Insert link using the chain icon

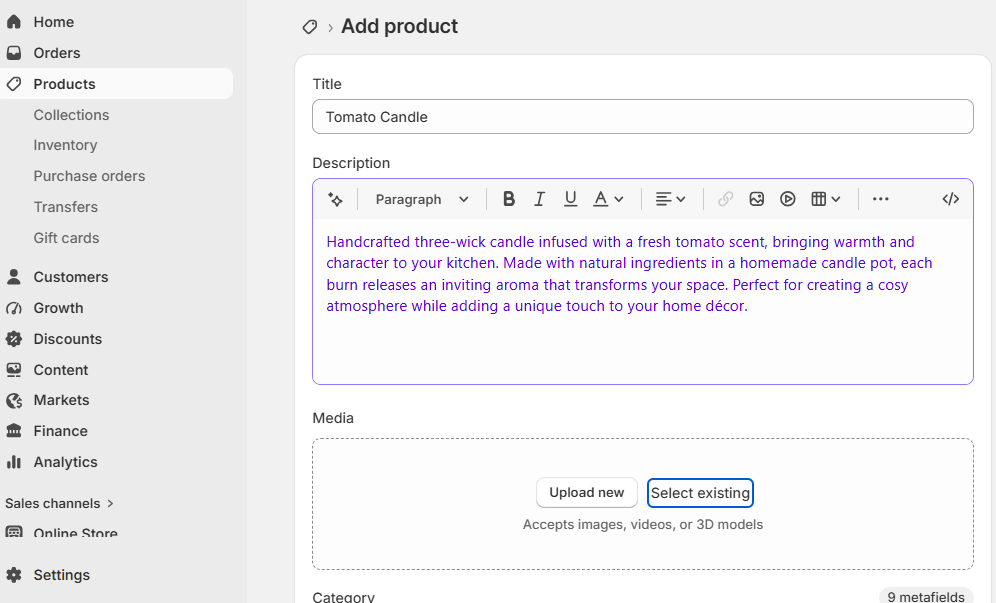pyautogui.click(x=725, y=200)
